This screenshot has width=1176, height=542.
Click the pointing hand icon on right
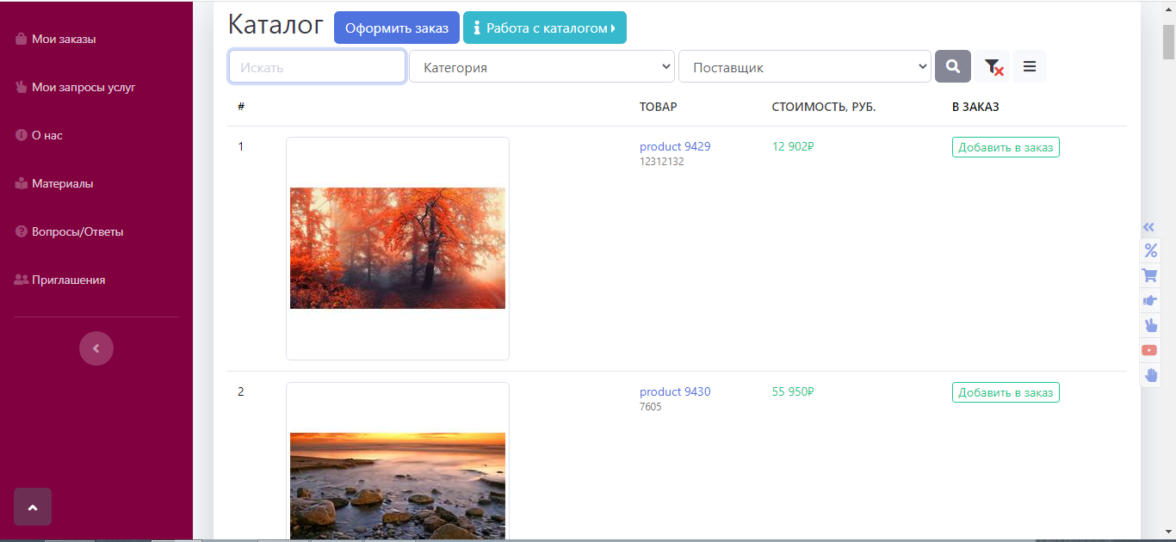(x=1150, y=301)
